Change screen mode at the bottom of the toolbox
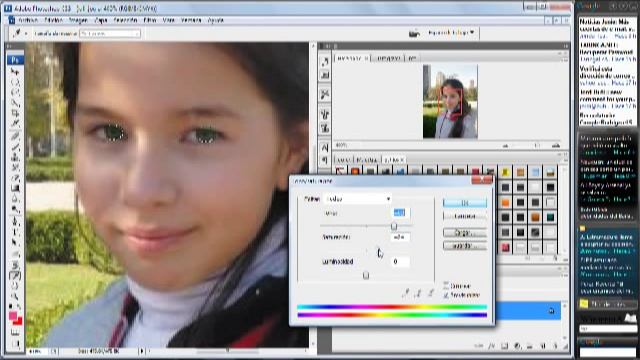The image size is (640, 360). click(15, 343)
